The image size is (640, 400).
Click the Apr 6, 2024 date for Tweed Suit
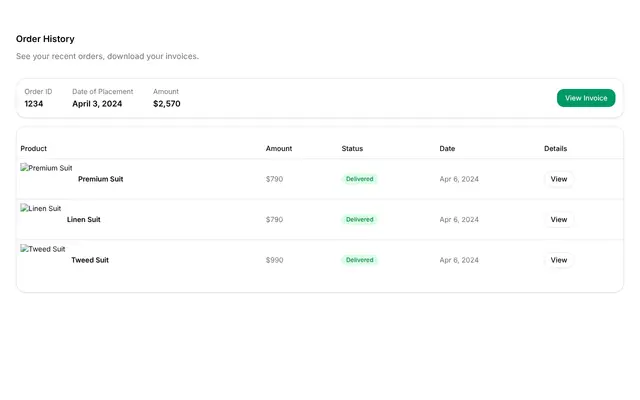459,260
